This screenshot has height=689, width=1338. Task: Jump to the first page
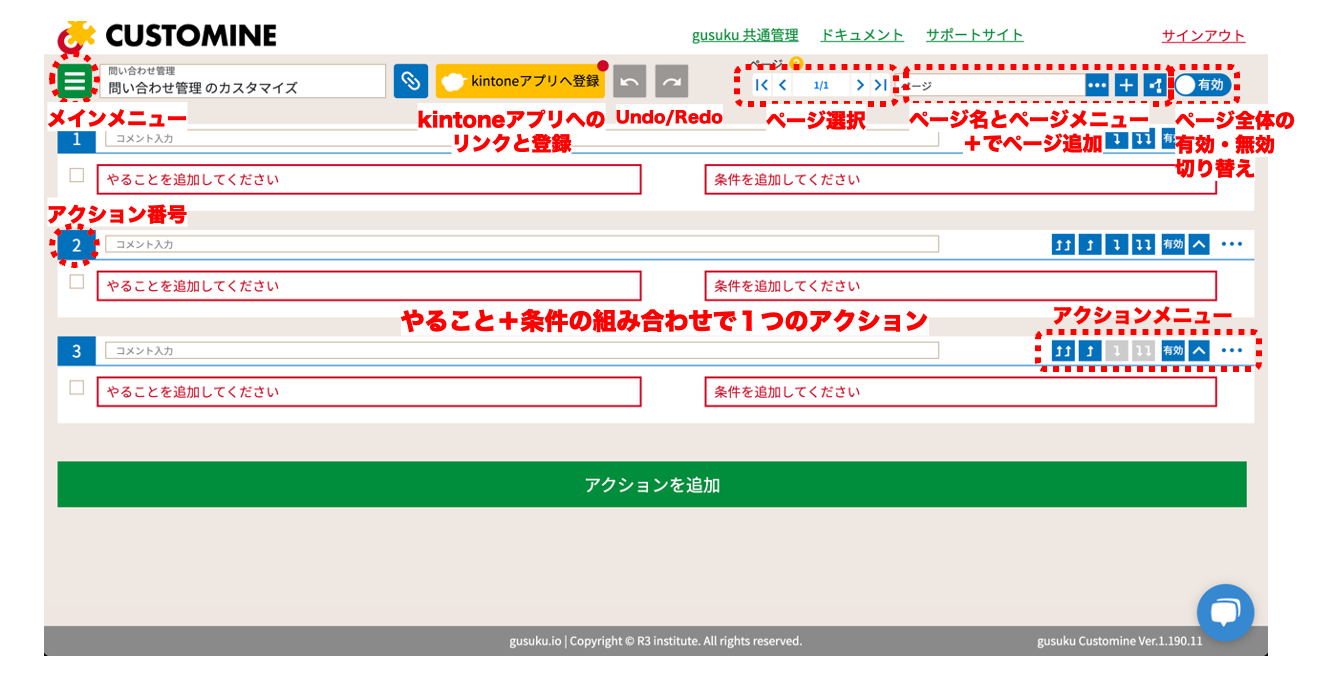pyautogui.click(x=762, y=85)
